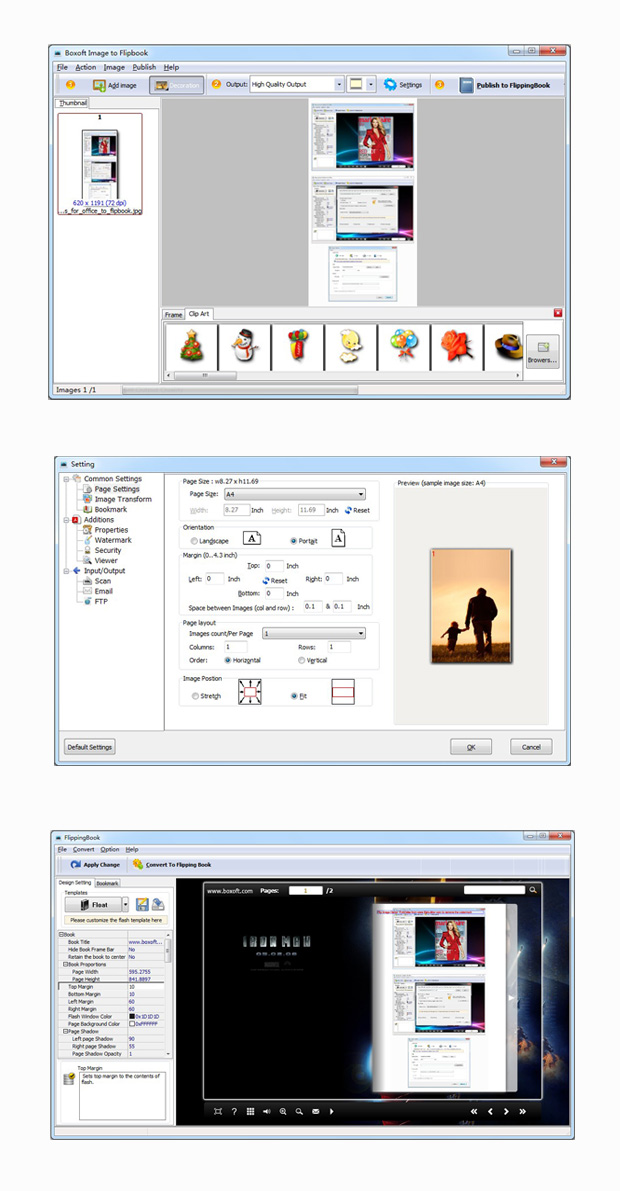The width and height of the screenshot is (620, 1191).
Task: Collapse the Book Proportions property group
Action: click(65, 964)
